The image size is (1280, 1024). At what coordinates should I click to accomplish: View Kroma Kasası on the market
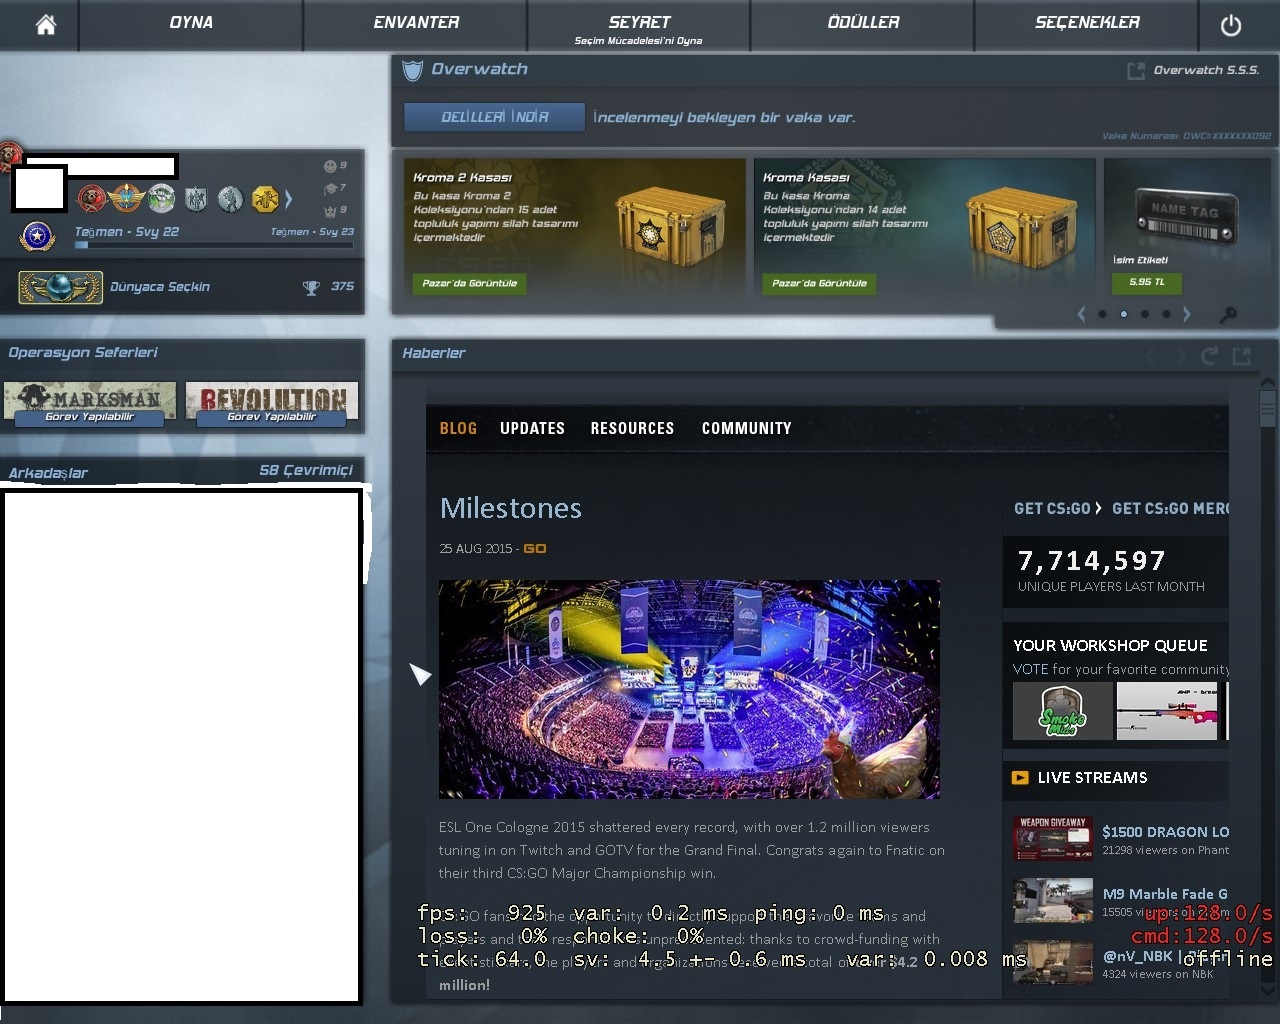click(x=819, y=284)
